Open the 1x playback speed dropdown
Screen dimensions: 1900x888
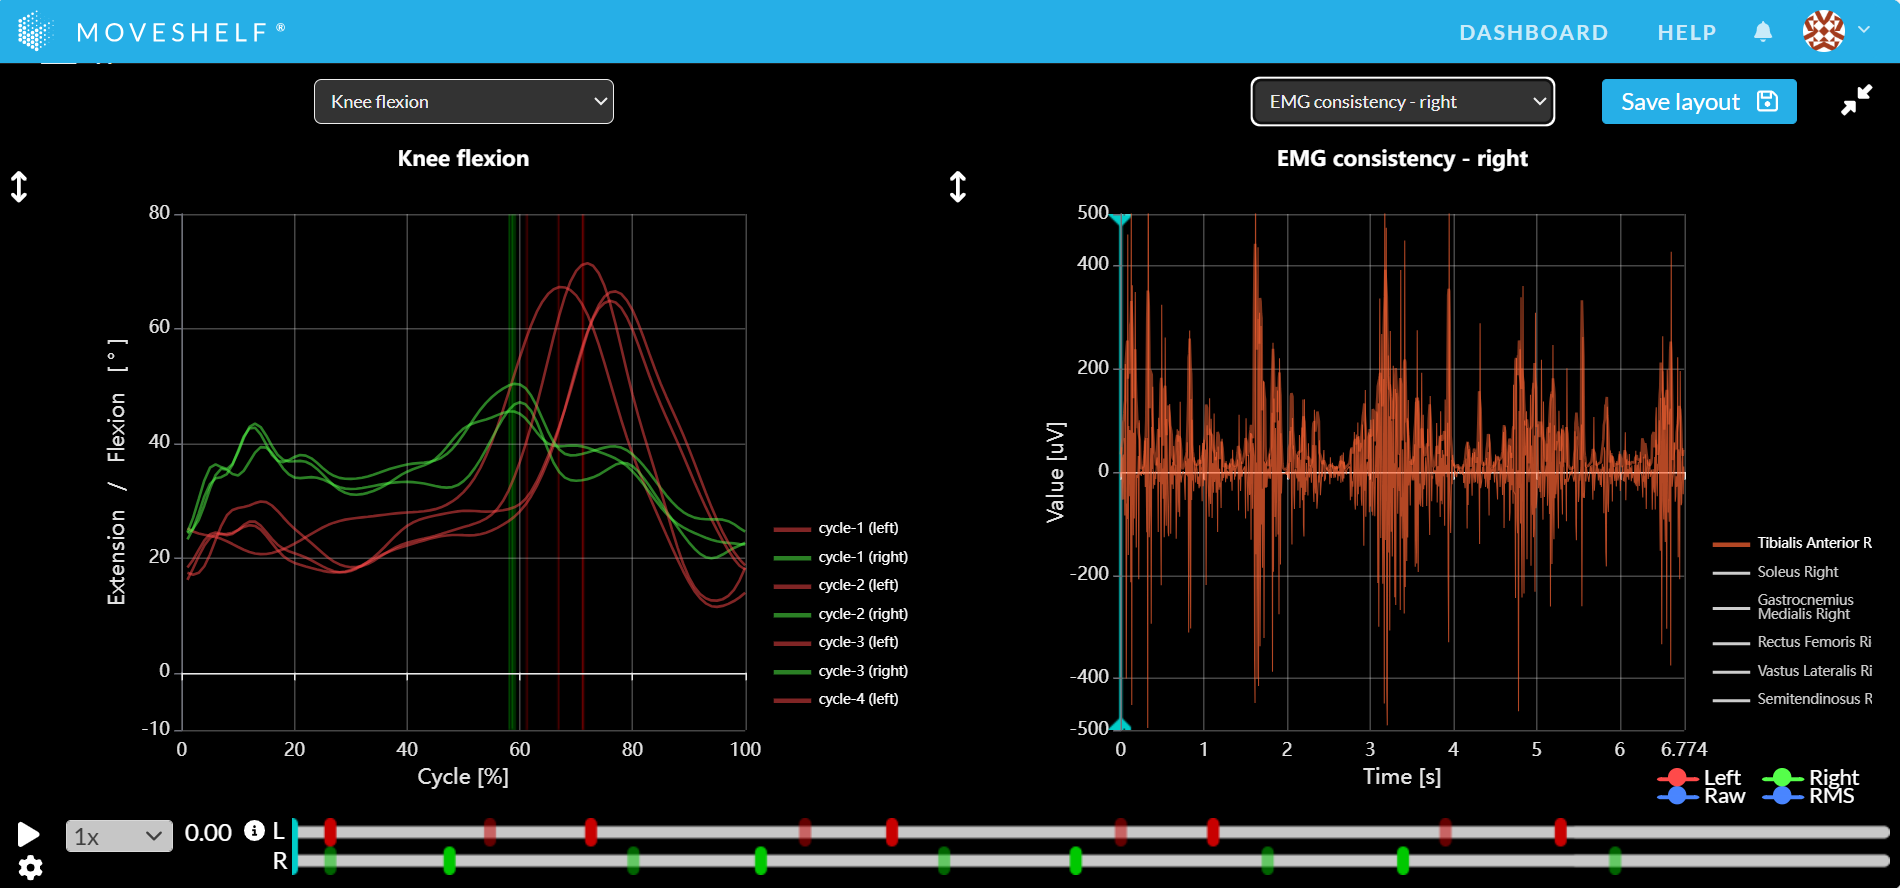(x=118, y=836)
